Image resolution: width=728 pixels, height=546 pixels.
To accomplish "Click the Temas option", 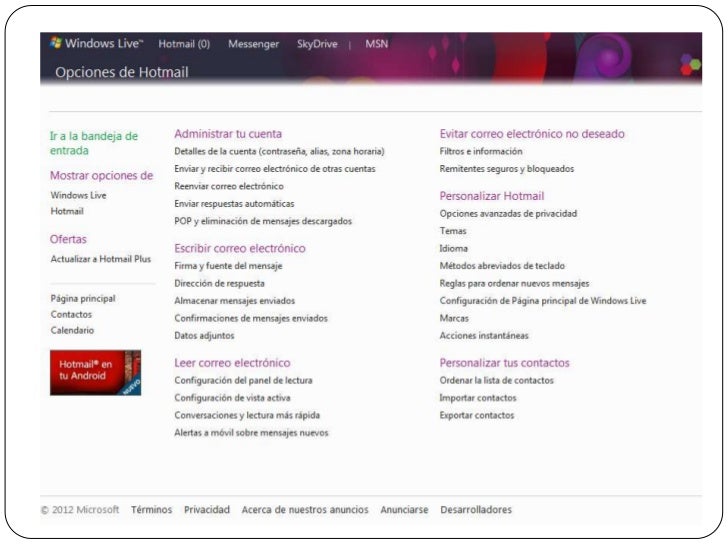I will 453,231.
